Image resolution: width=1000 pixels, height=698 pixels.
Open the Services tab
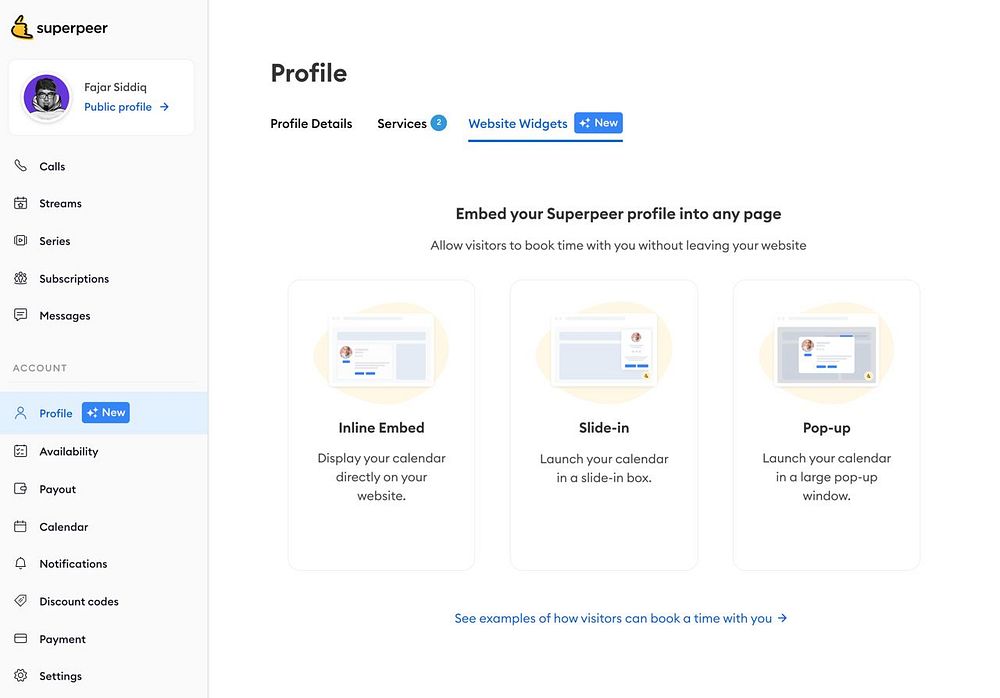tap(402, 124)
